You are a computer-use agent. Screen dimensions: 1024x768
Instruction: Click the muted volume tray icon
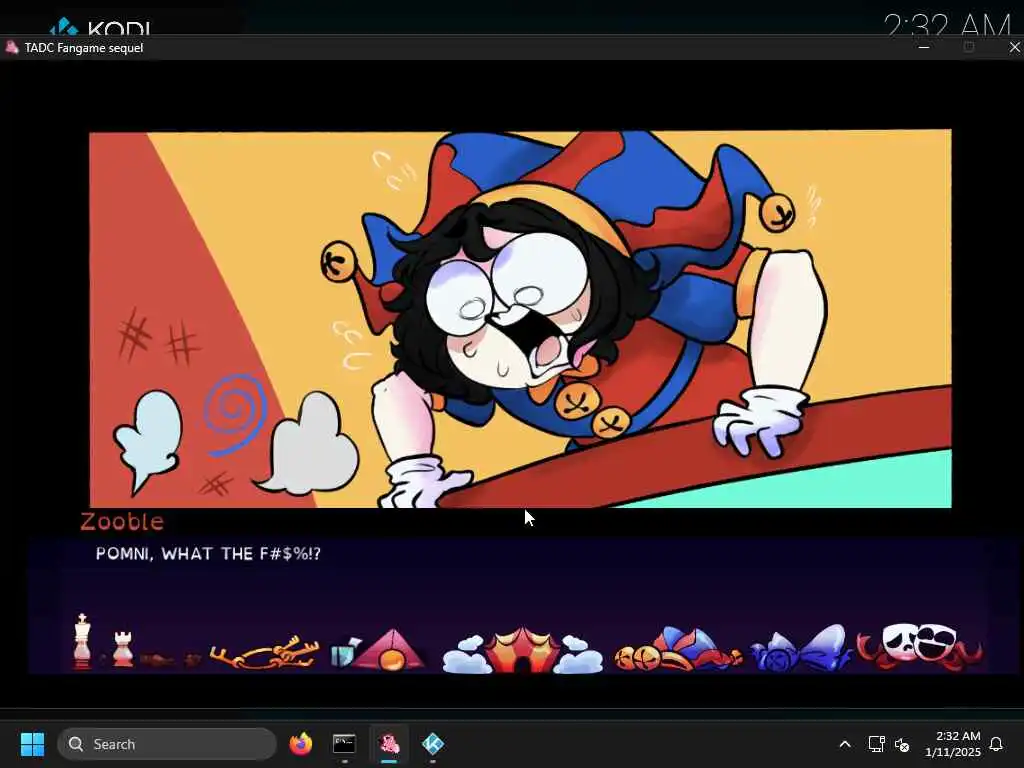[x=902, y=744]
